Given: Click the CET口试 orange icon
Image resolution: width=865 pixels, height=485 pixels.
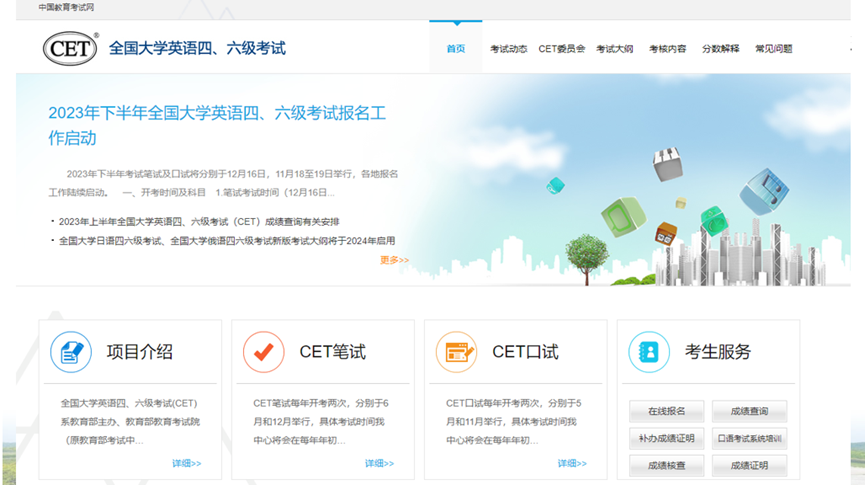Looking at the screenshot, I should [456, 352].
